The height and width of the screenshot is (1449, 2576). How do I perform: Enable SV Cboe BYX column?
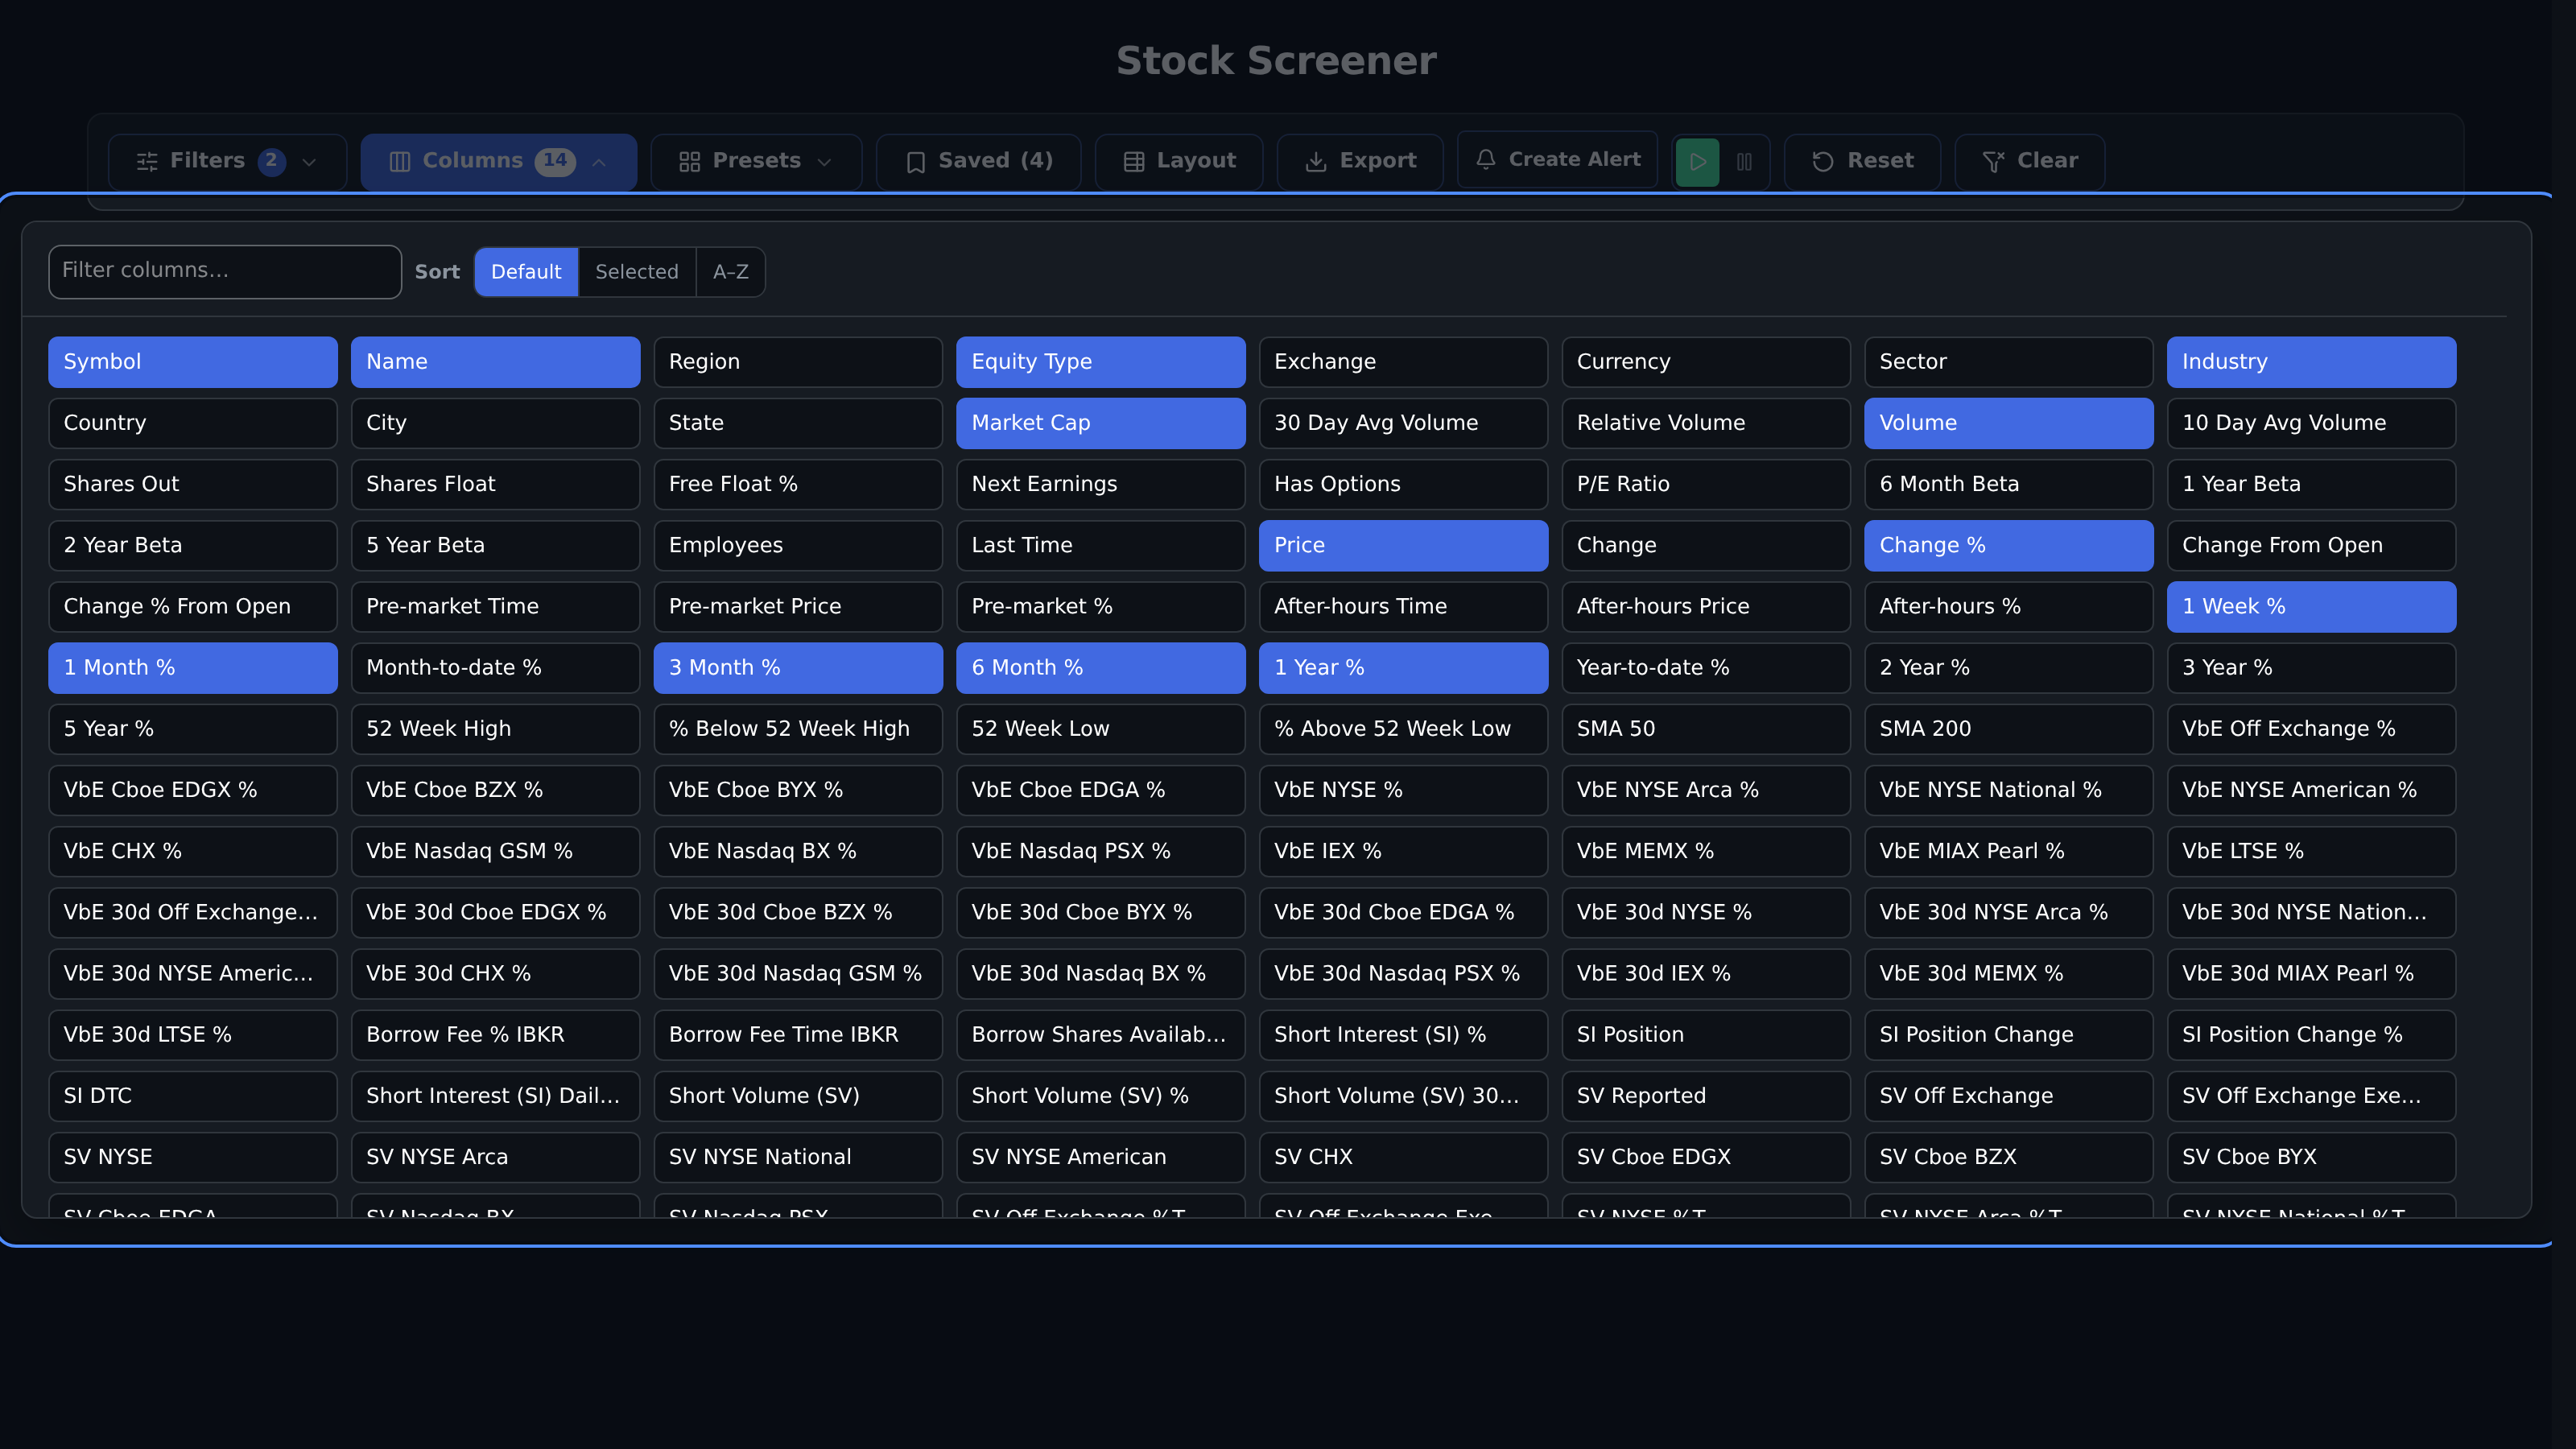click(2311, 1157)
